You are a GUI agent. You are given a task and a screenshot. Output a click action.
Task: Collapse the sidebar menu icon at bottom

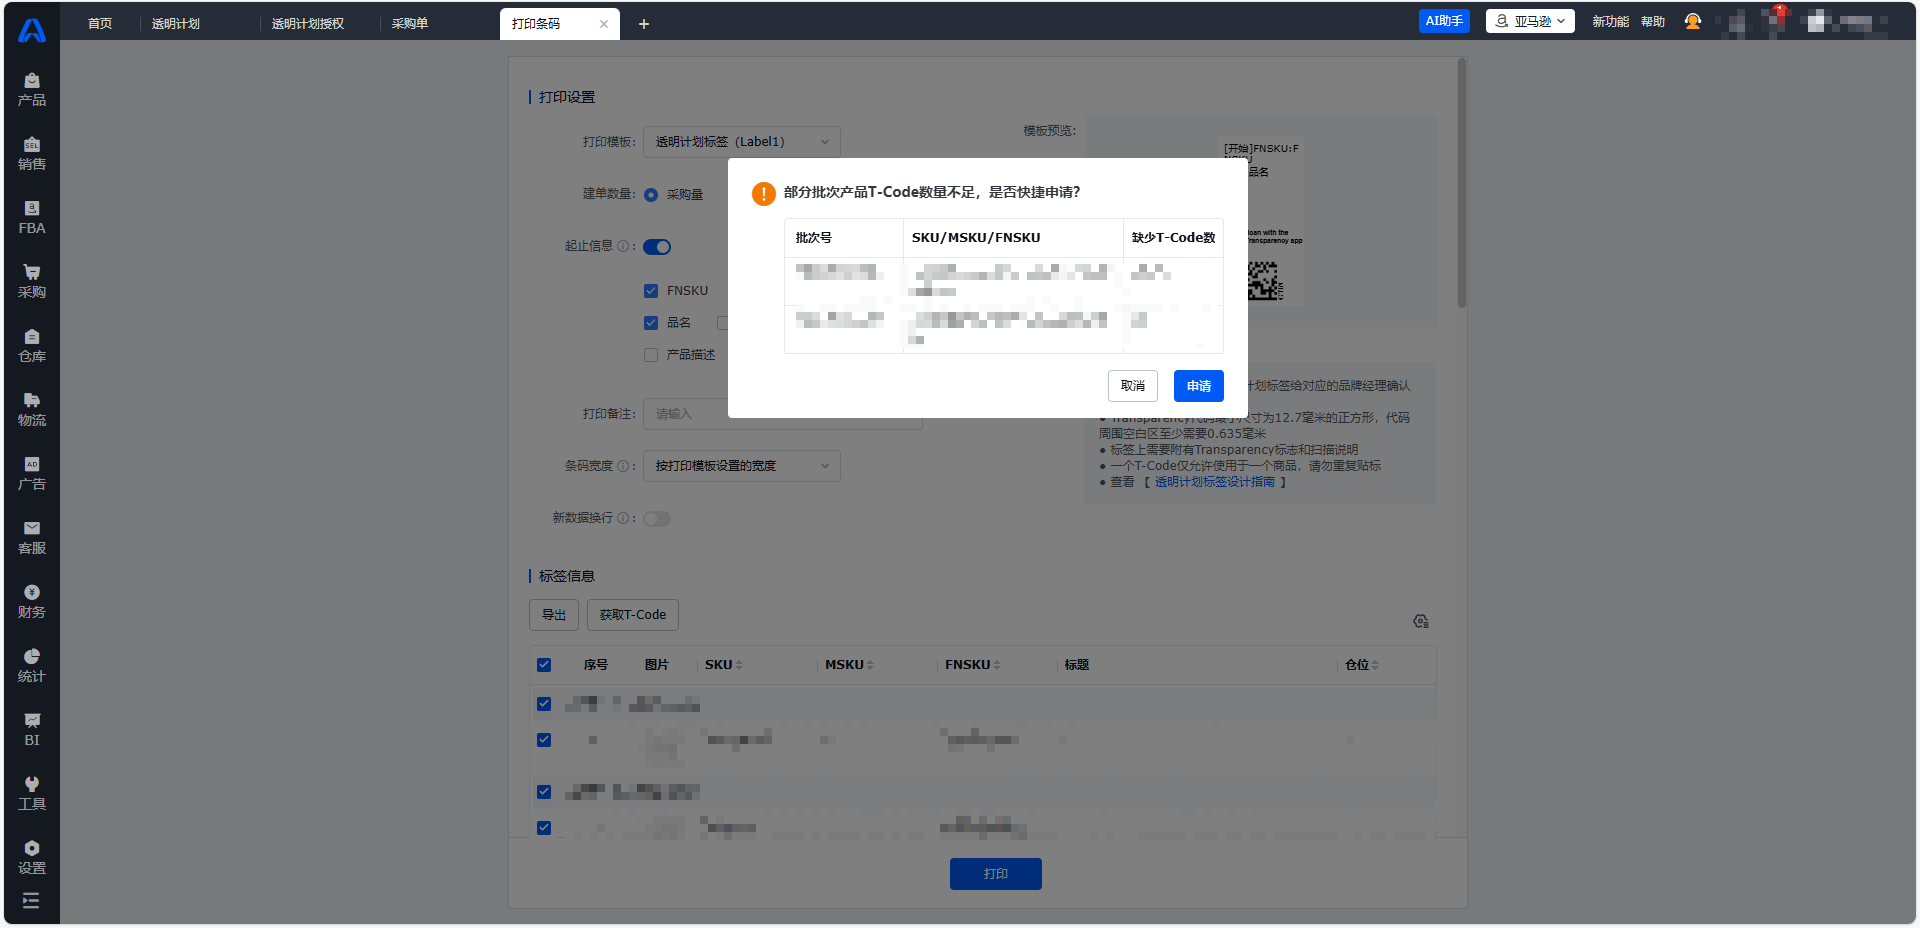click(31, 901)
